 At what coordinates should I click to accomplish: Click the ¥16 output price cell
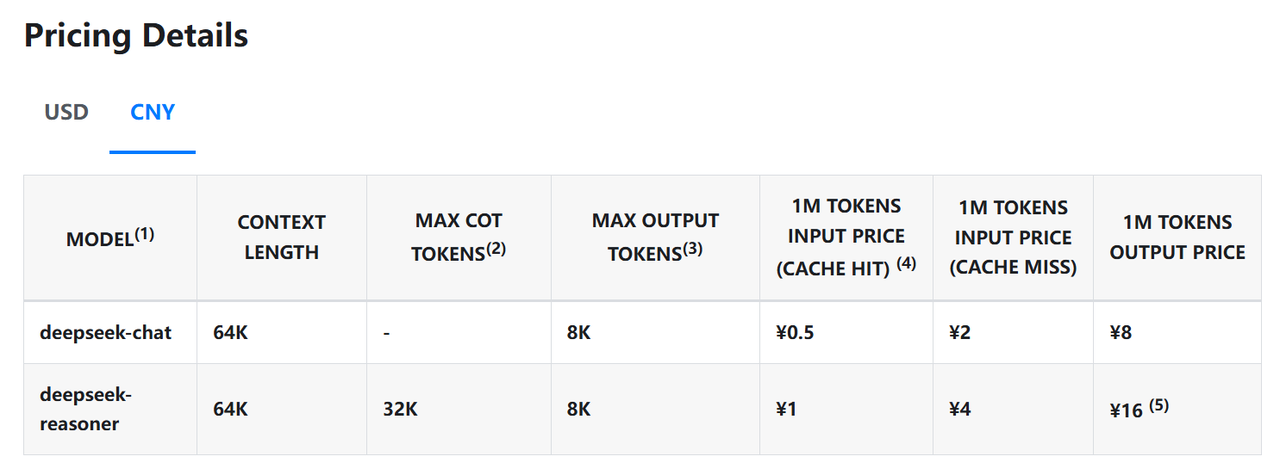[x=1177, y=409]
